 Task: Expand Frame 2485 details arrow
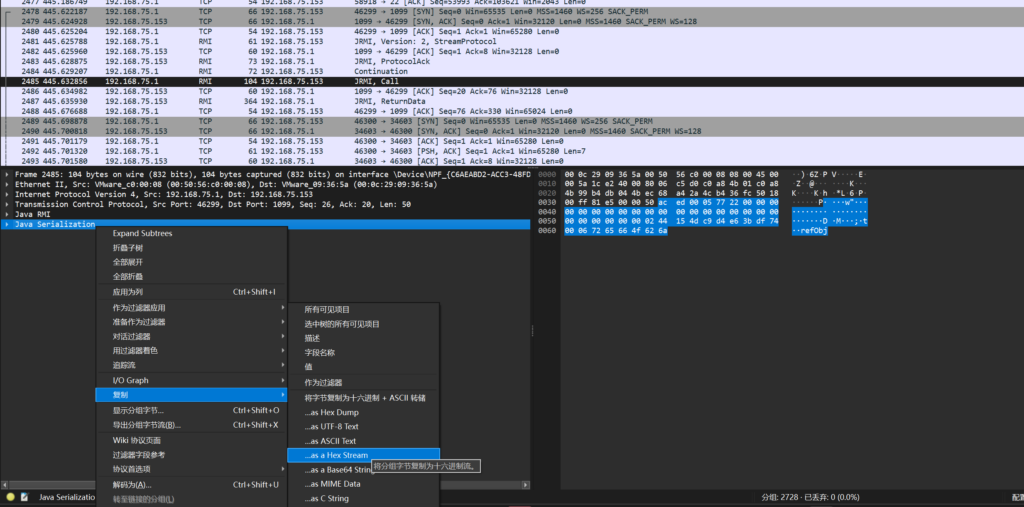pos(7,175)
